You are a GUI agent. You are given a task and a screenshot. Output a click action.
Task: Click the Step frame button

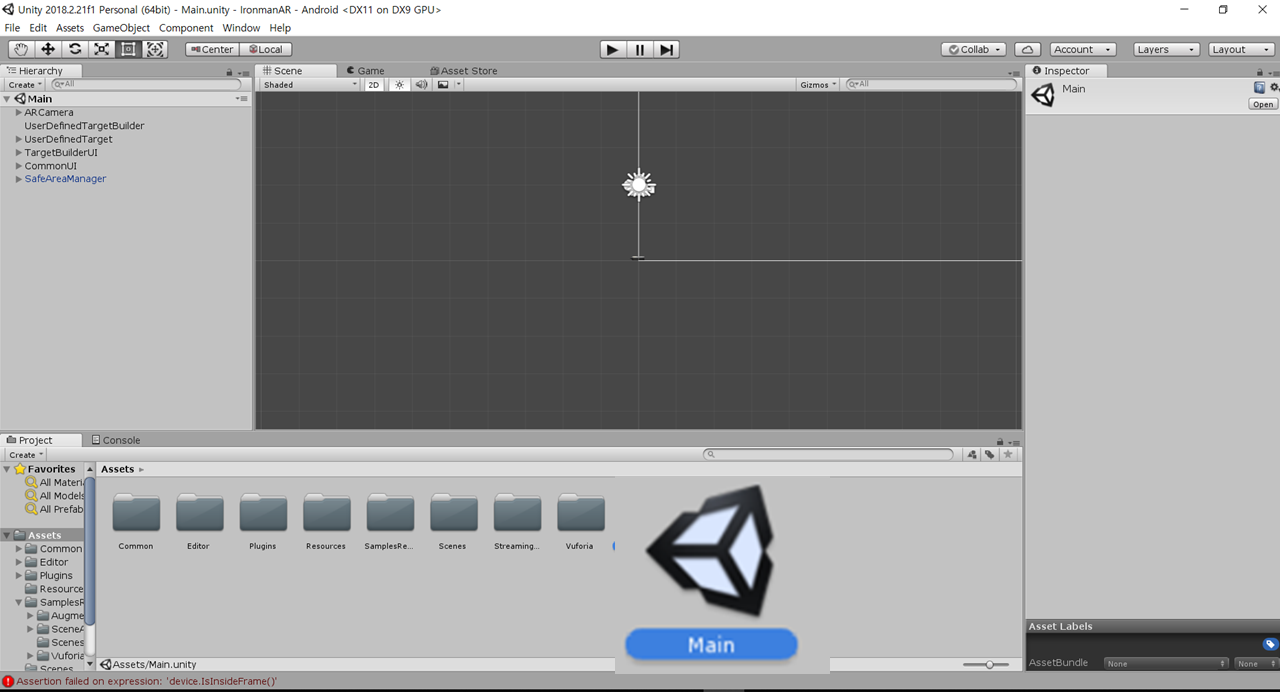click(x=667, y=49)
